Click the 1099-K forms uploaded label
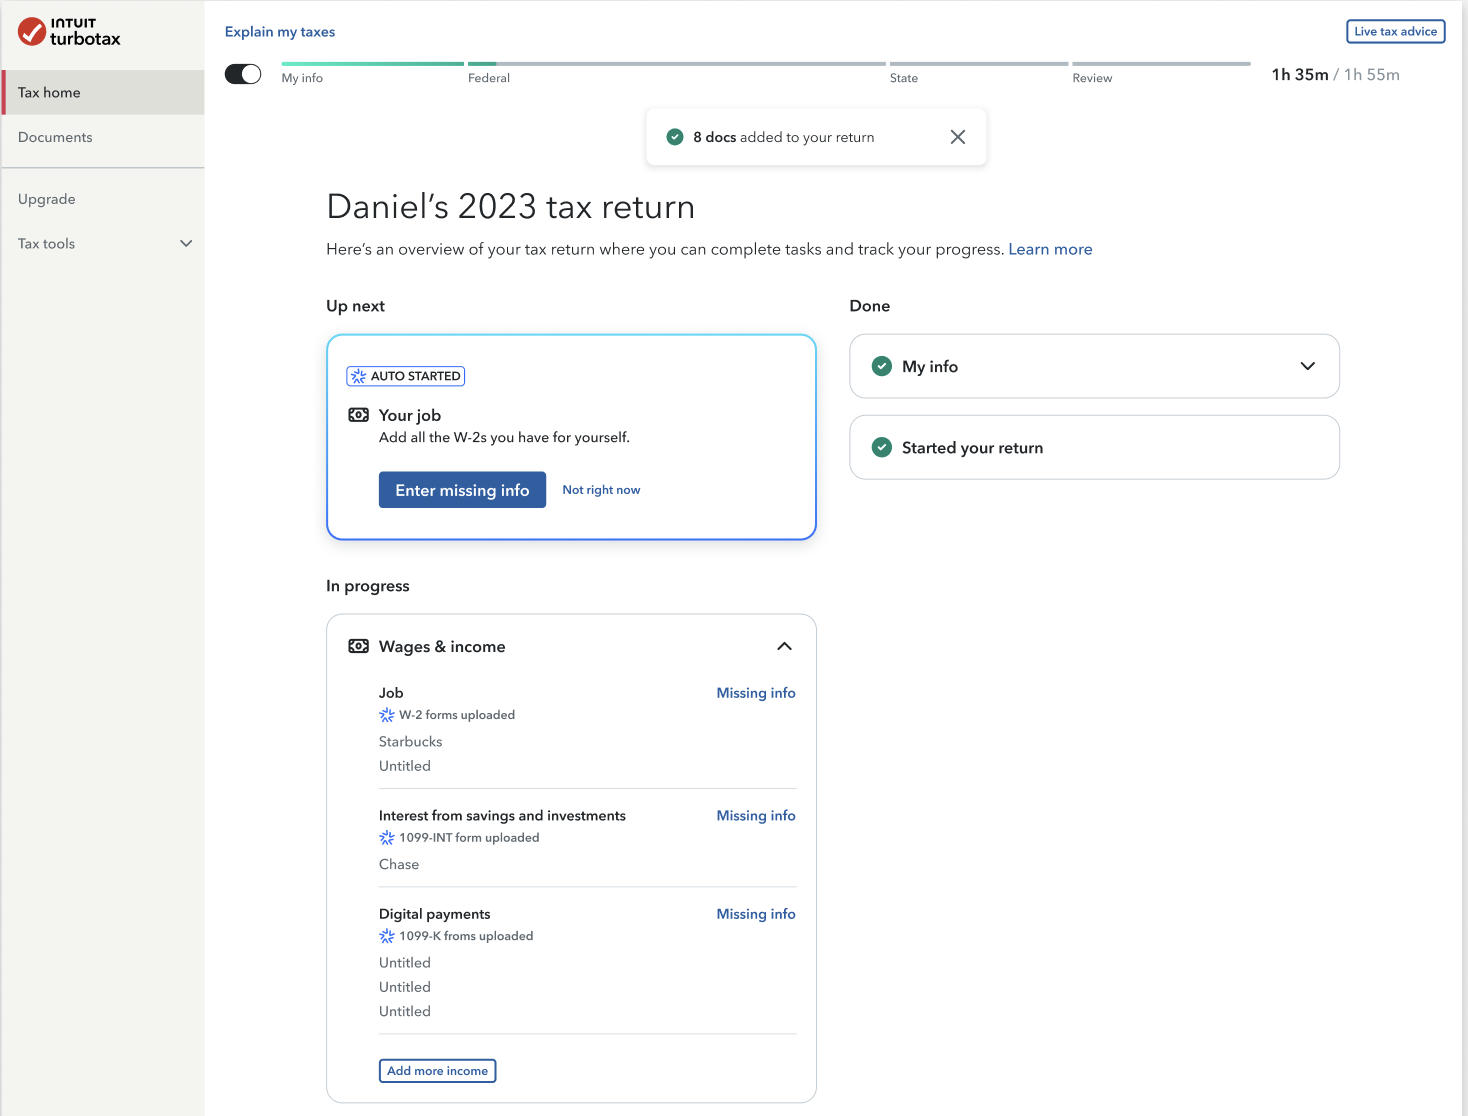Screen dimensions: 1468x1116 [x=466, y=936]
